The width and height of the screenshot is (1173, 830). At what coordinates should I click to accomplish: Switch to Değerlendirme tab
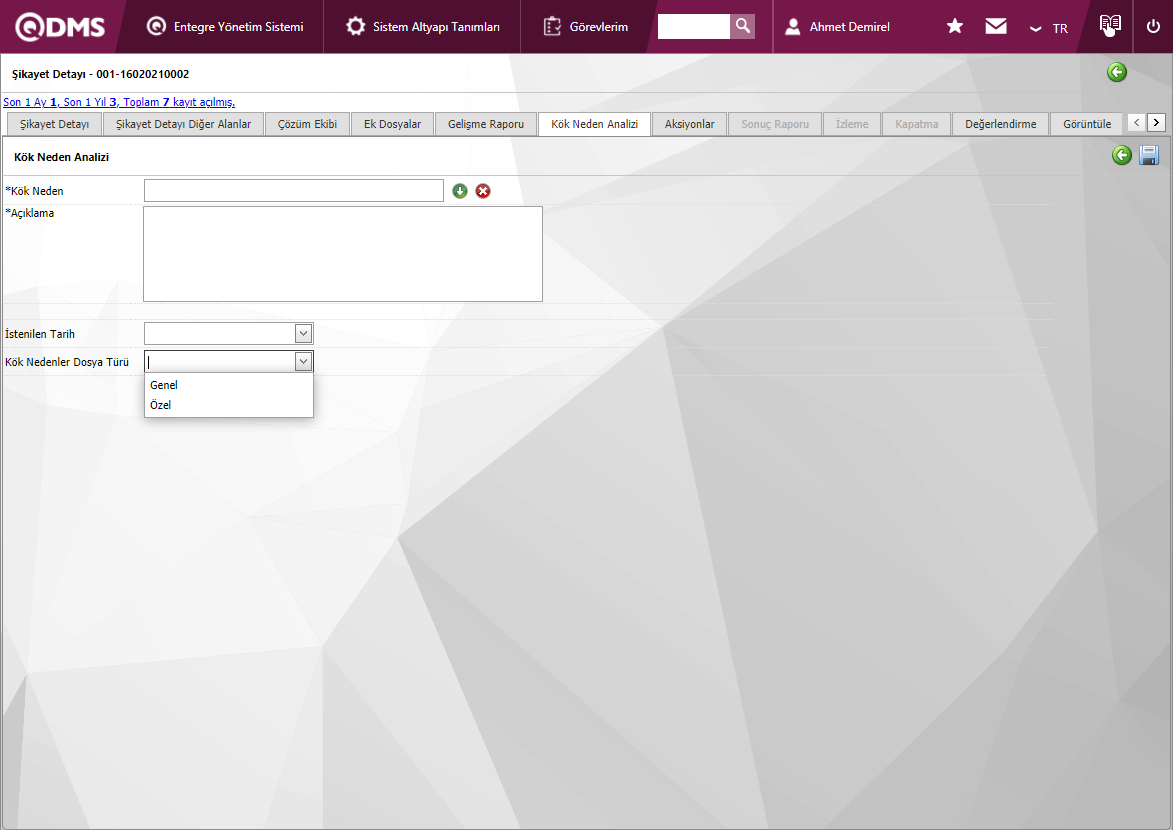tap(1001, 124)
